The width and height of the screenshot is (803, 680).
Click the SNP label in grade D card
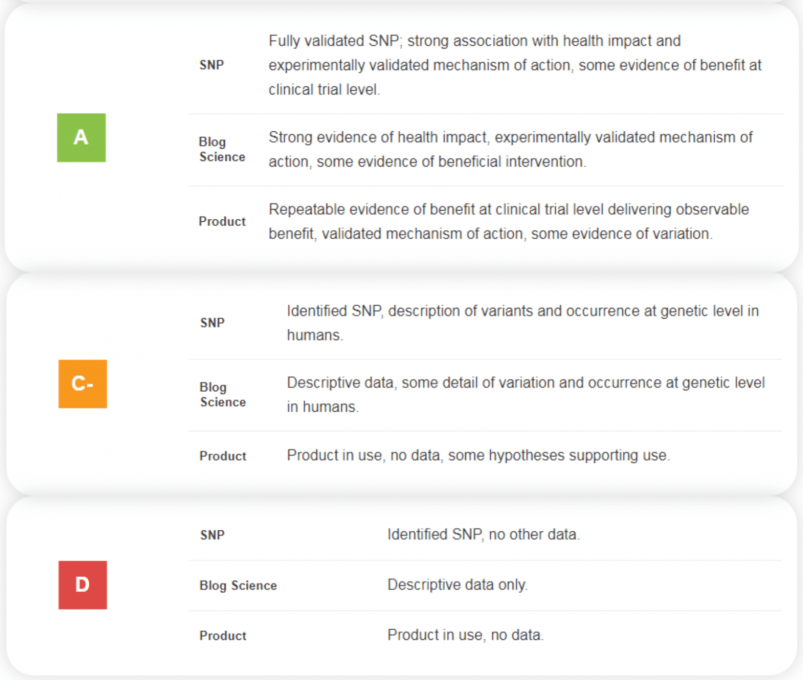(x=212, y=535)
